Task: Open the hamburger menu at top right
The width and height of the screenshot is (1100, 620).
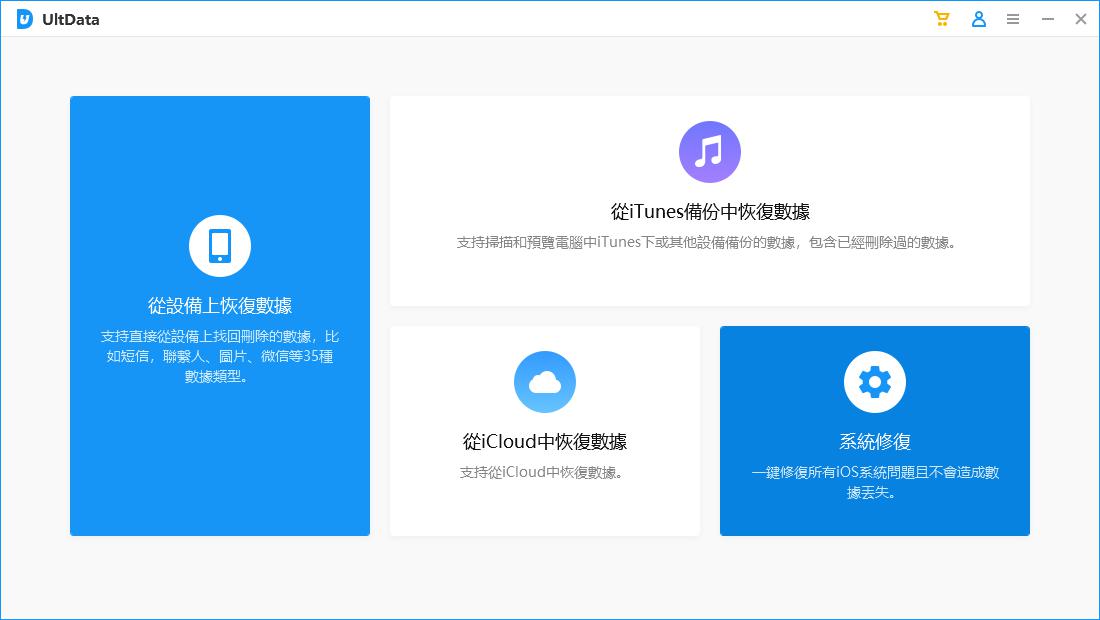Action: pos(1013,18)
